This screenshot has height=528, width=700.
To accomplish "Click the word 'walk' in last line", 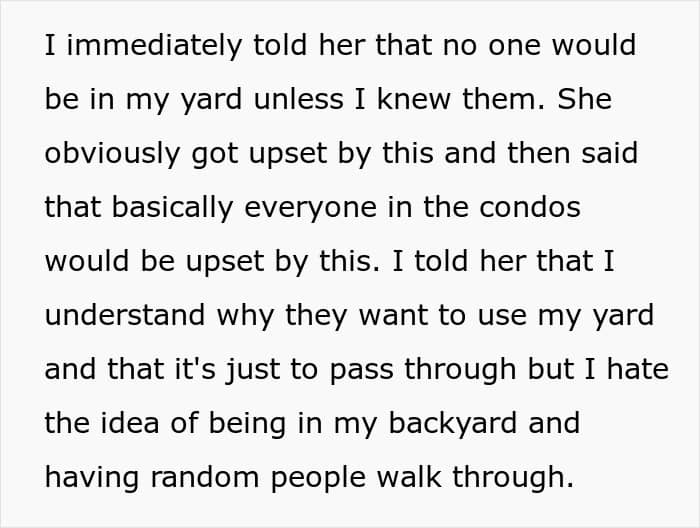I will pyautogui.click(x=409, y=478).
